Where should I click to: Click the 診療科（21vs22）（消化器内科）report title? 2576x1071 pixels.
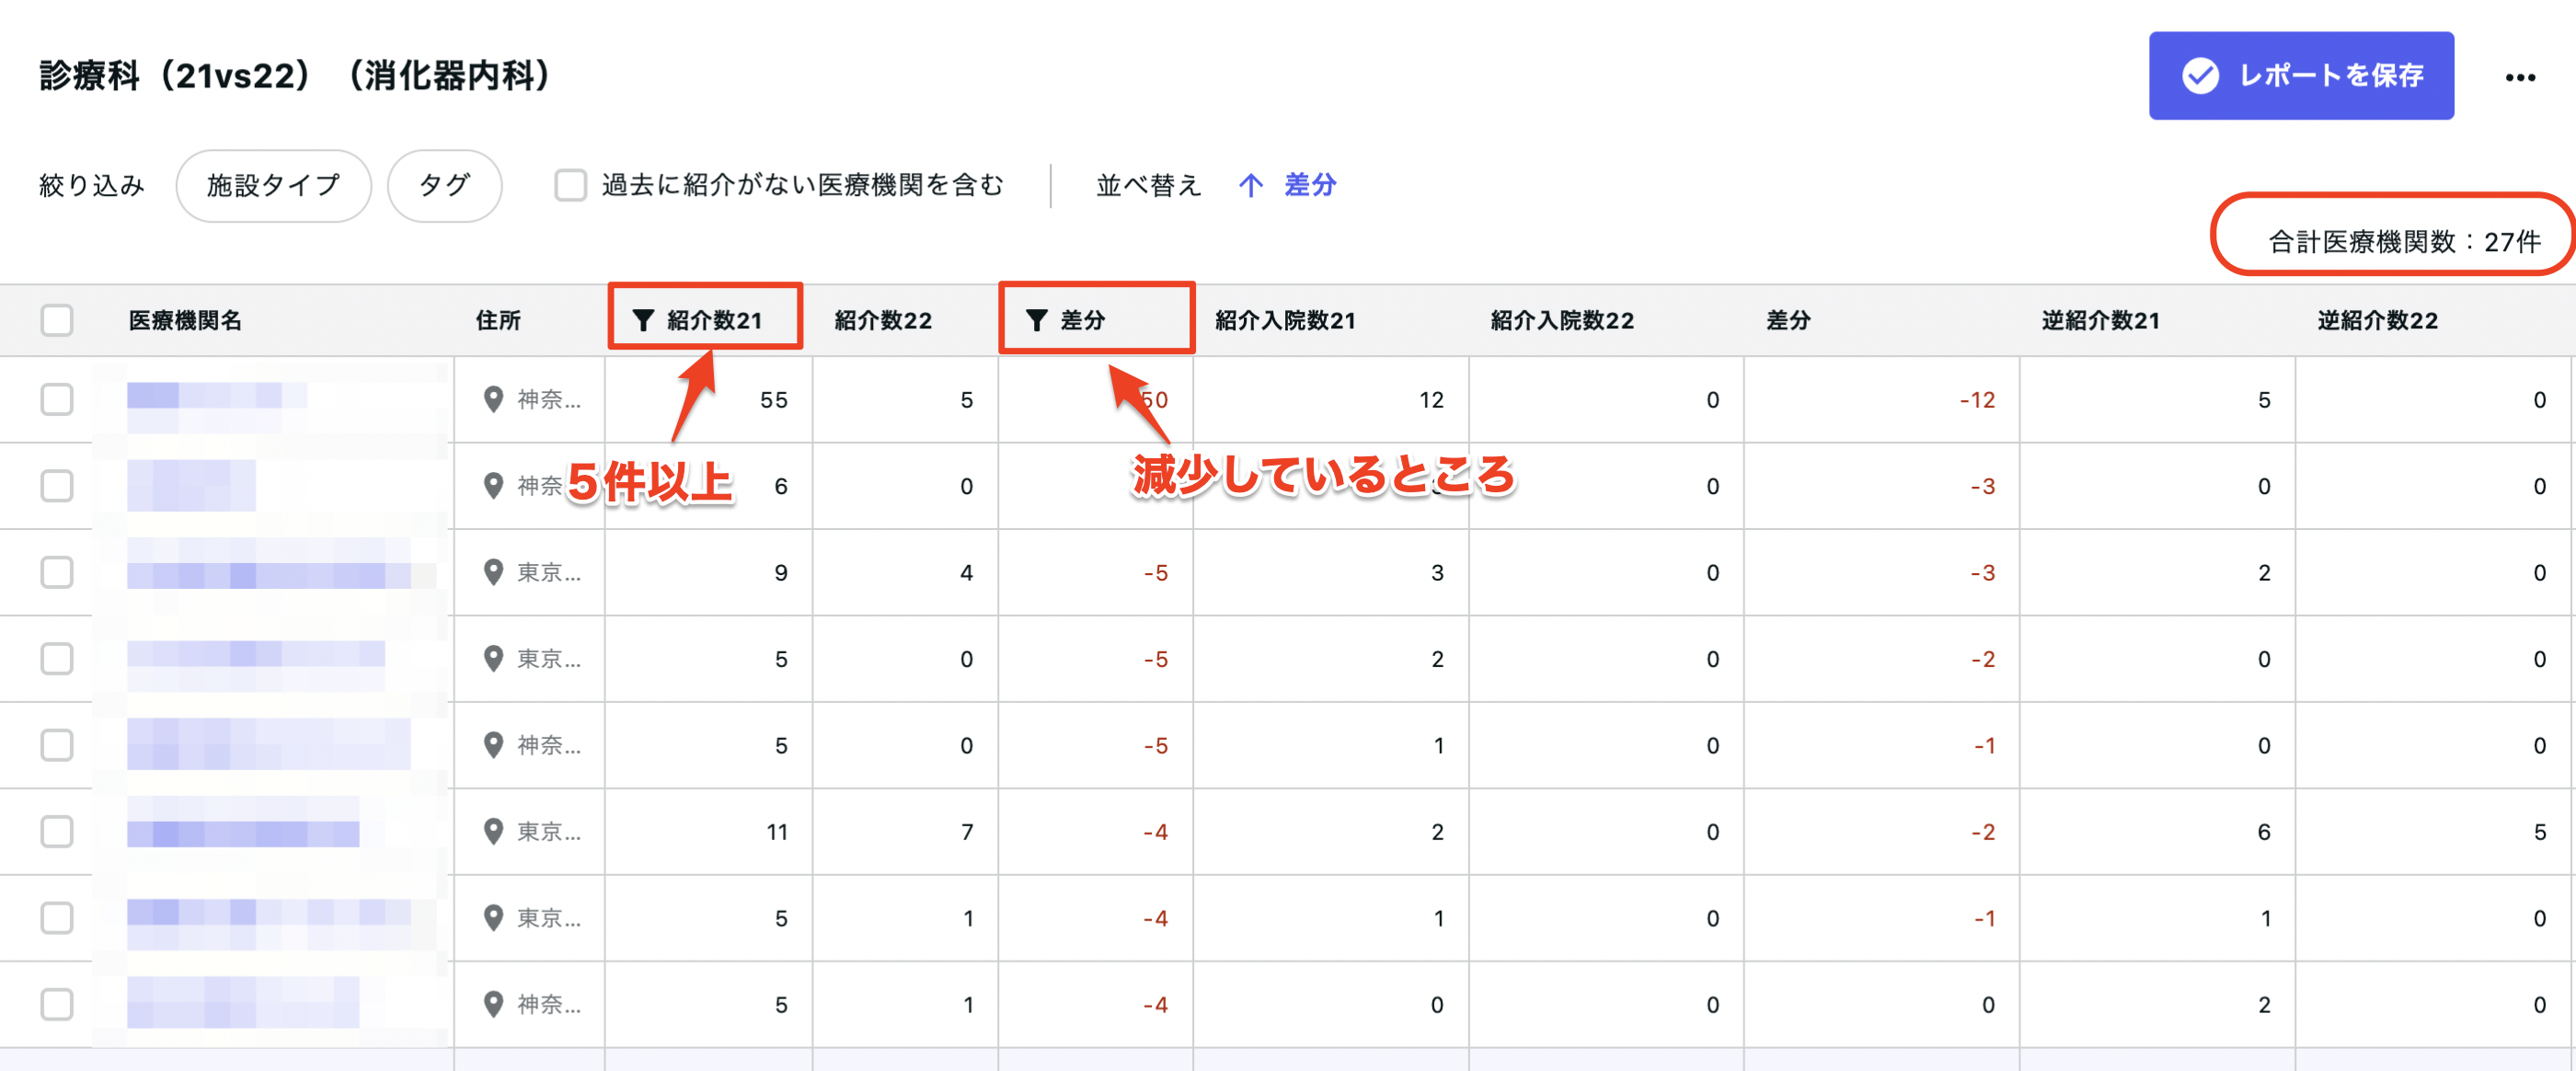tap(296, 75)
